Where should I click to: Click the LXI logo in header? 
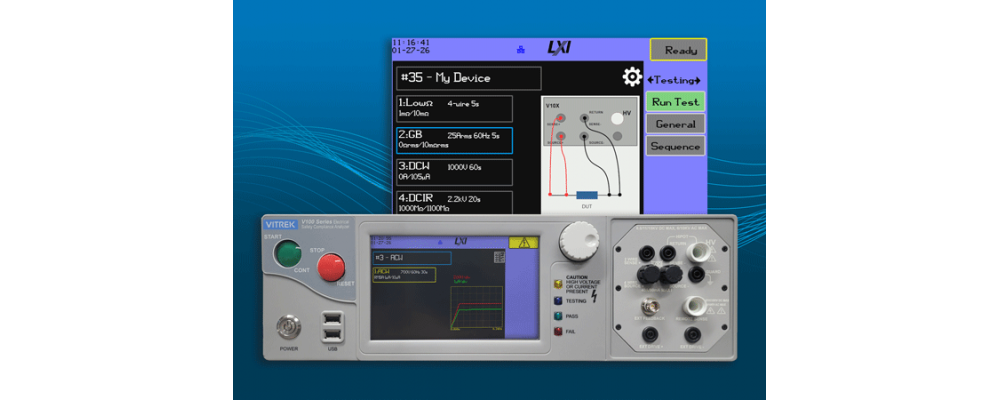click(560, 48)
